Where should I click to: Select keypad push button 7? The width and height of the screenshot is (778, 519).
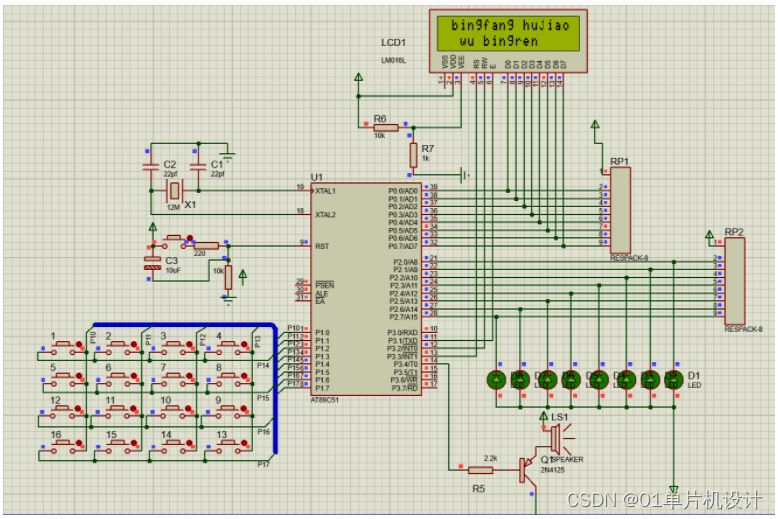coord(173,379)
